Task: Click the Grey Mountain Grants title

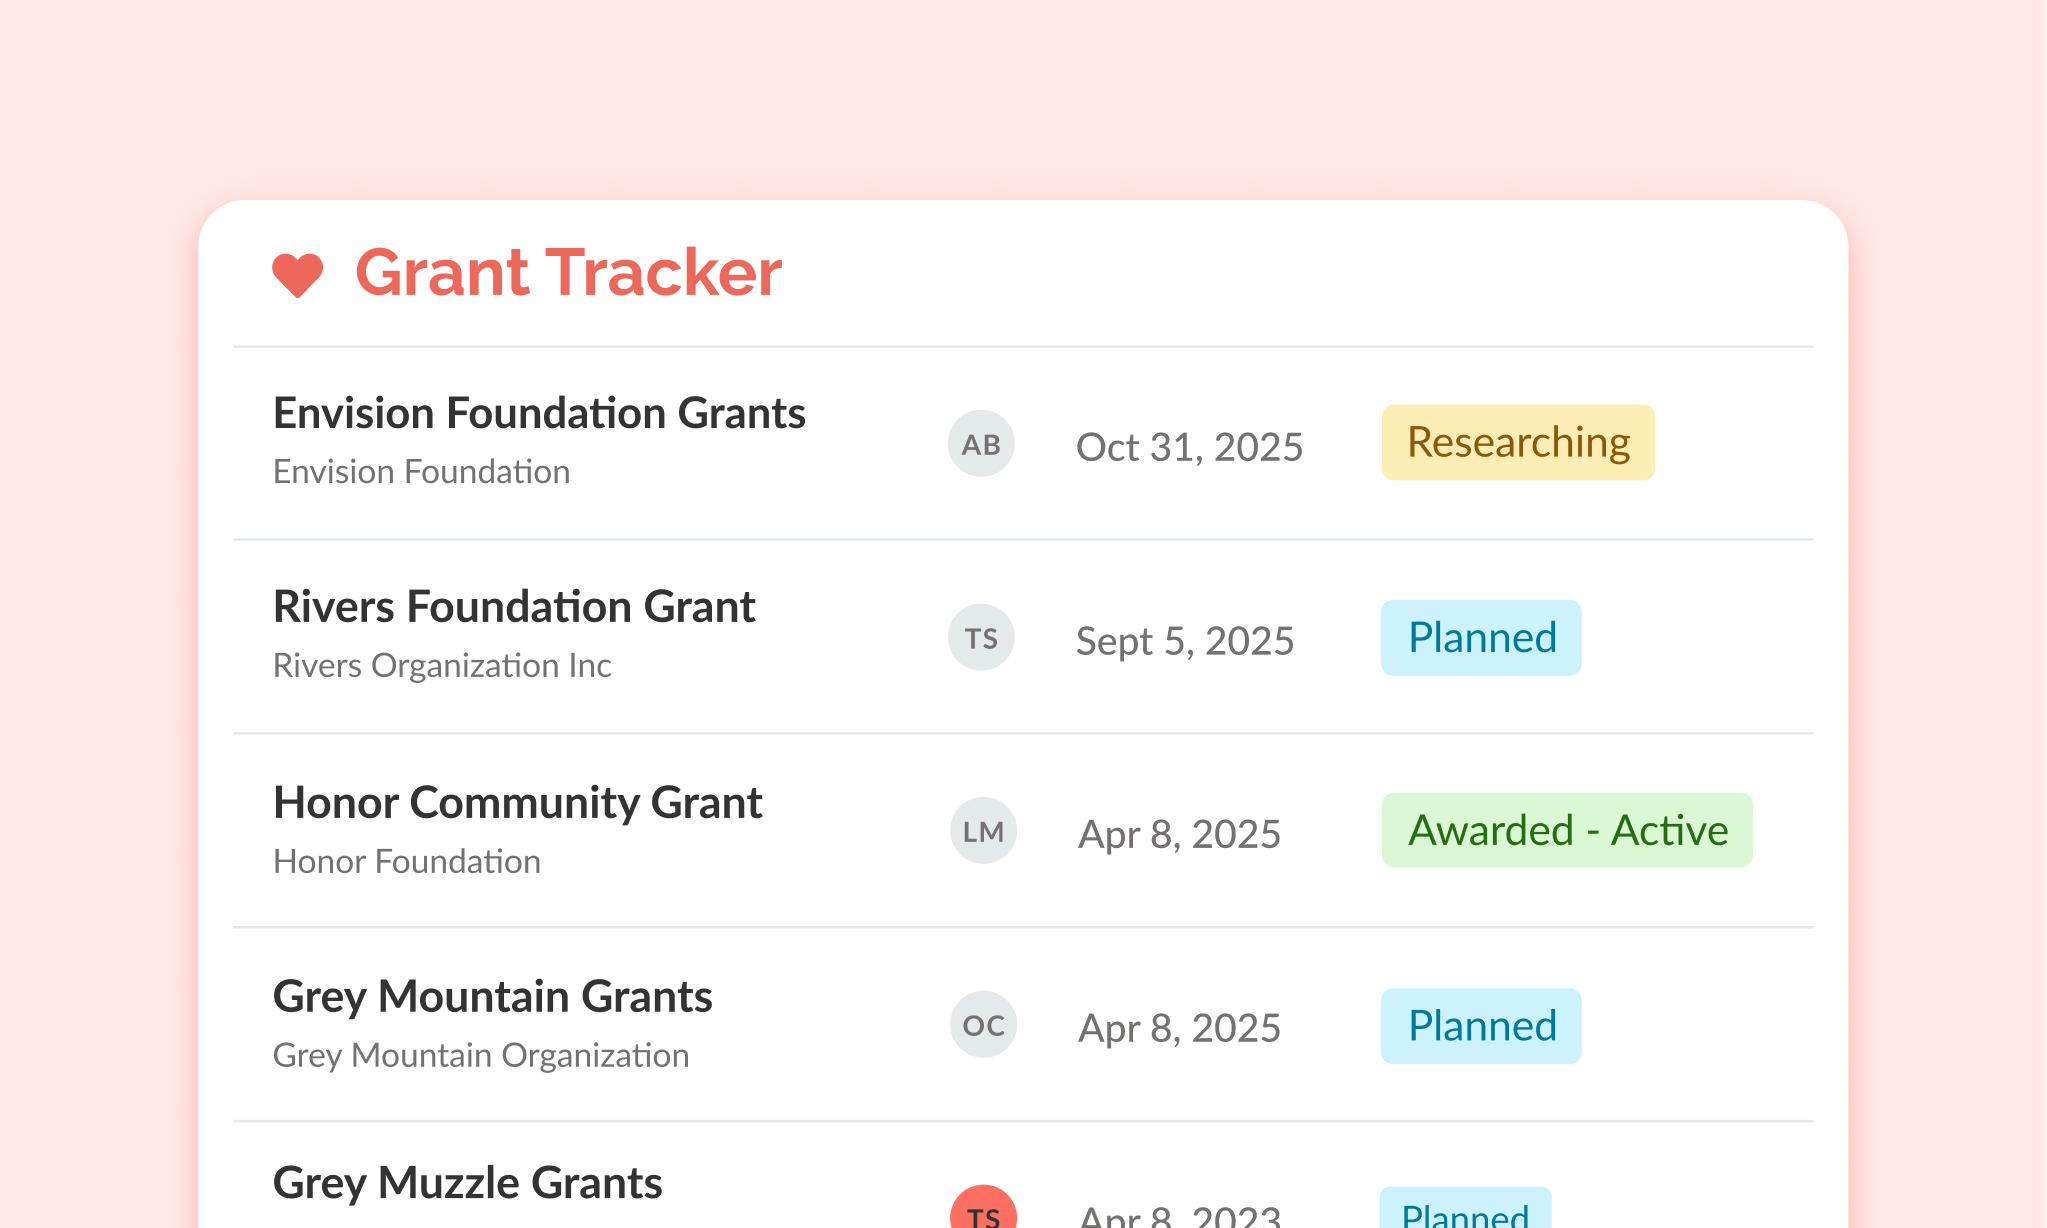Action: pos(492,996)
